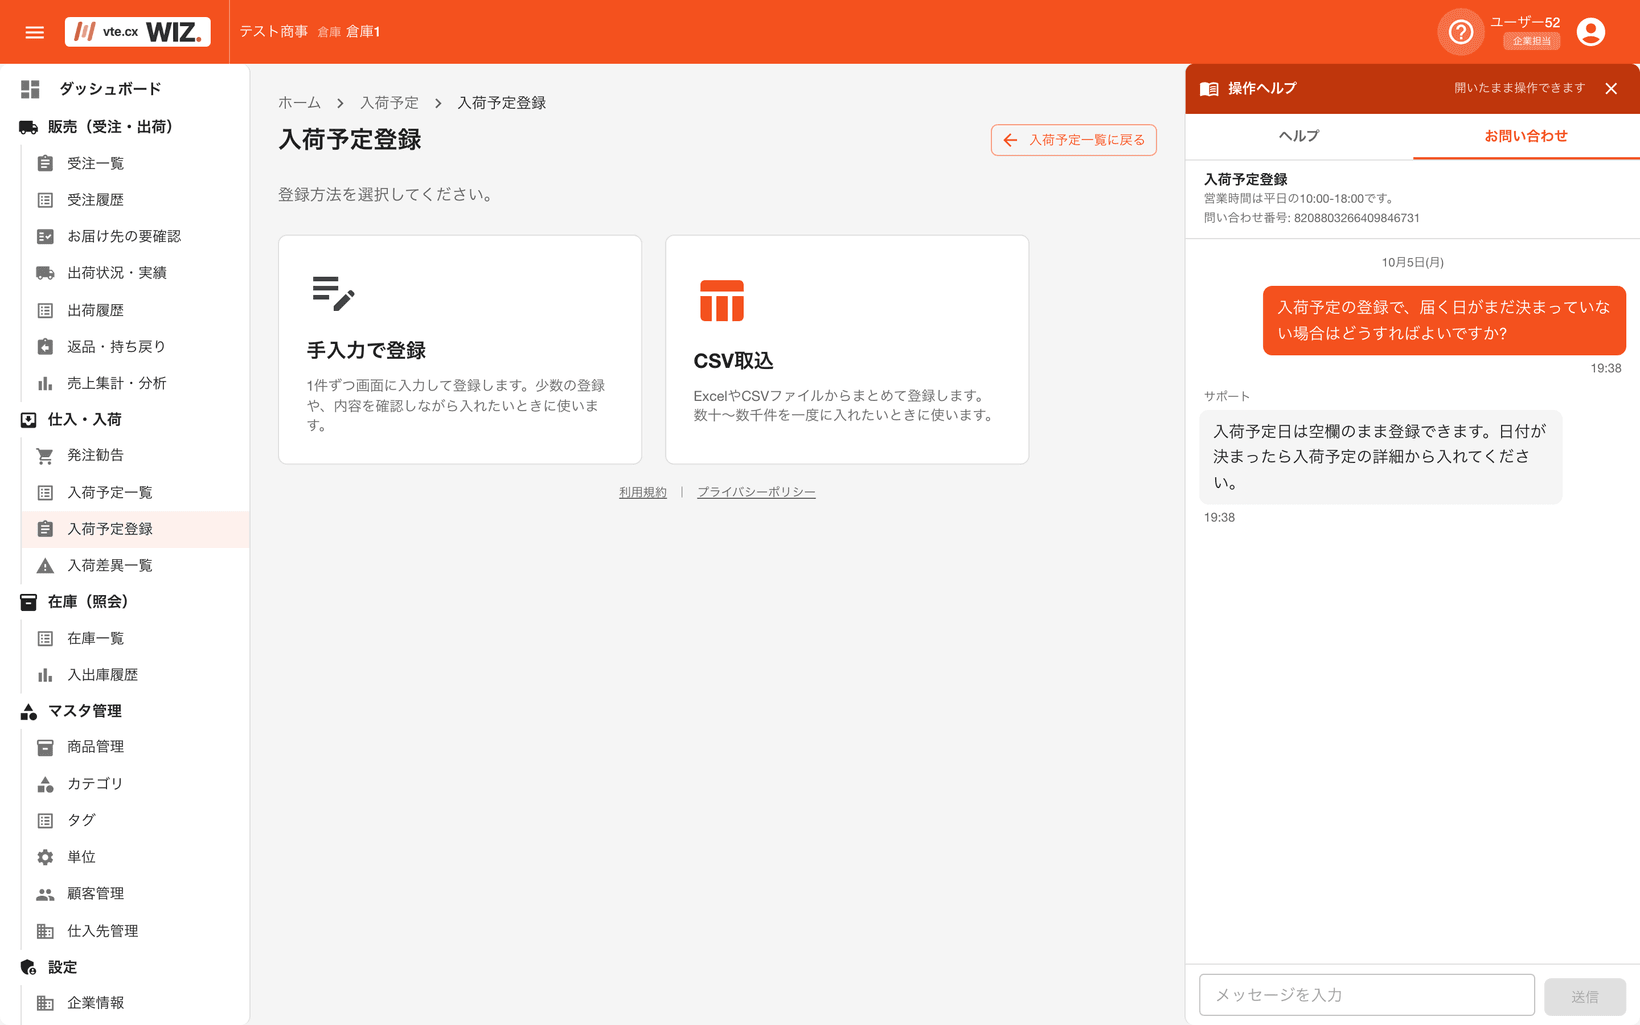Focus the メッセージを入力 input field

(x=1367, y=995)
